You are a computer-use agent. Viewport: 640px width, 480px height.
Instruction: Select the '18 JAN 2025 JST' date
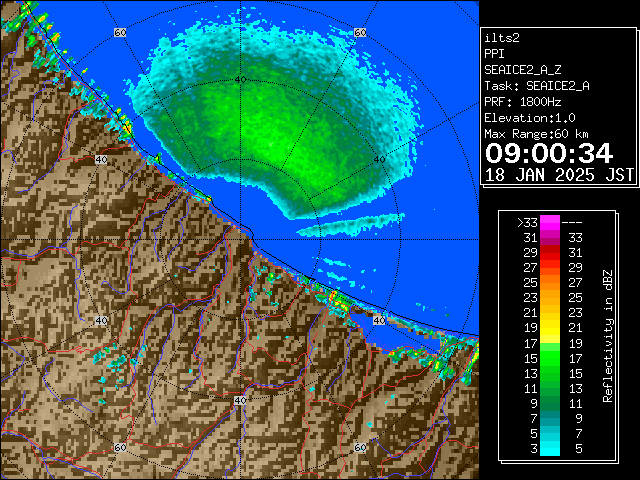(x=559, y=175)
